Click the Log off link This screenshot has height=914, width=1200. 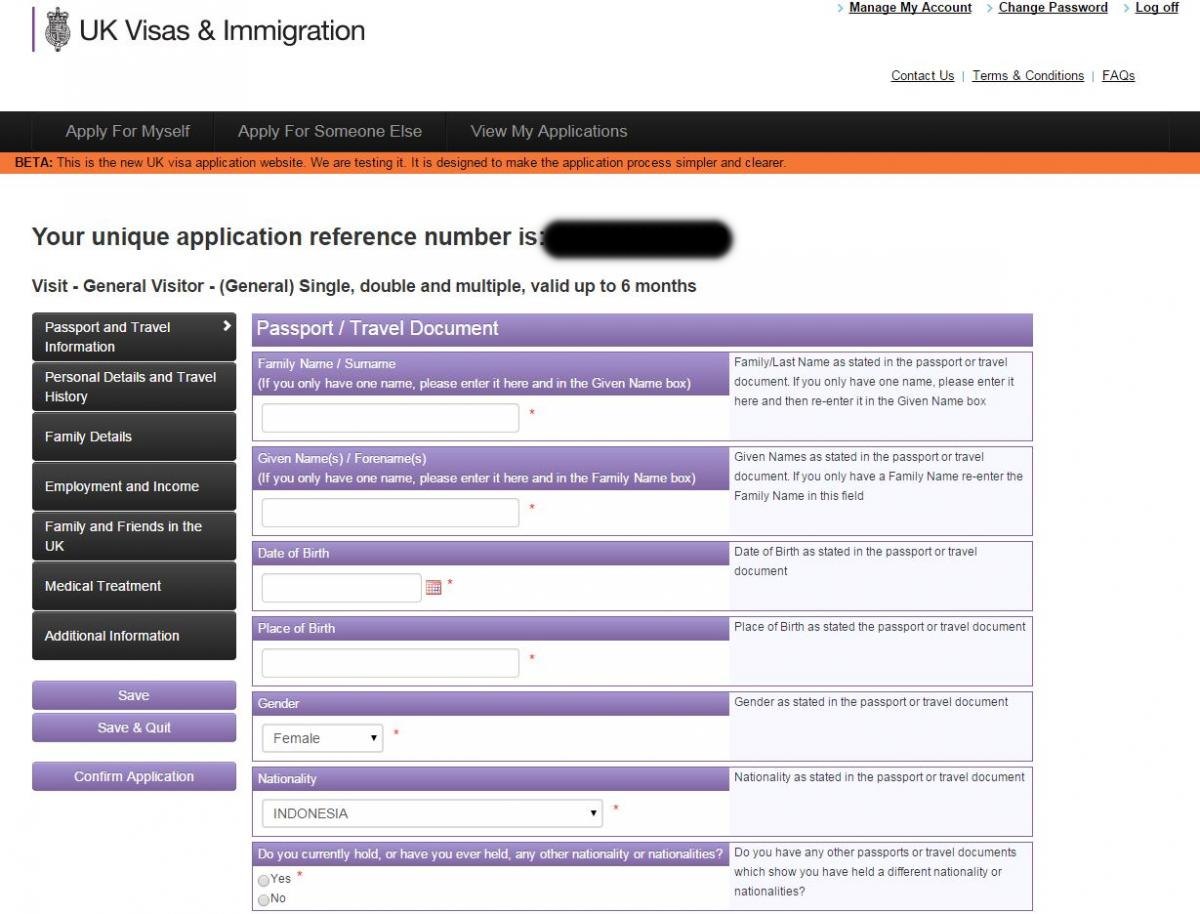(1157, 8)
